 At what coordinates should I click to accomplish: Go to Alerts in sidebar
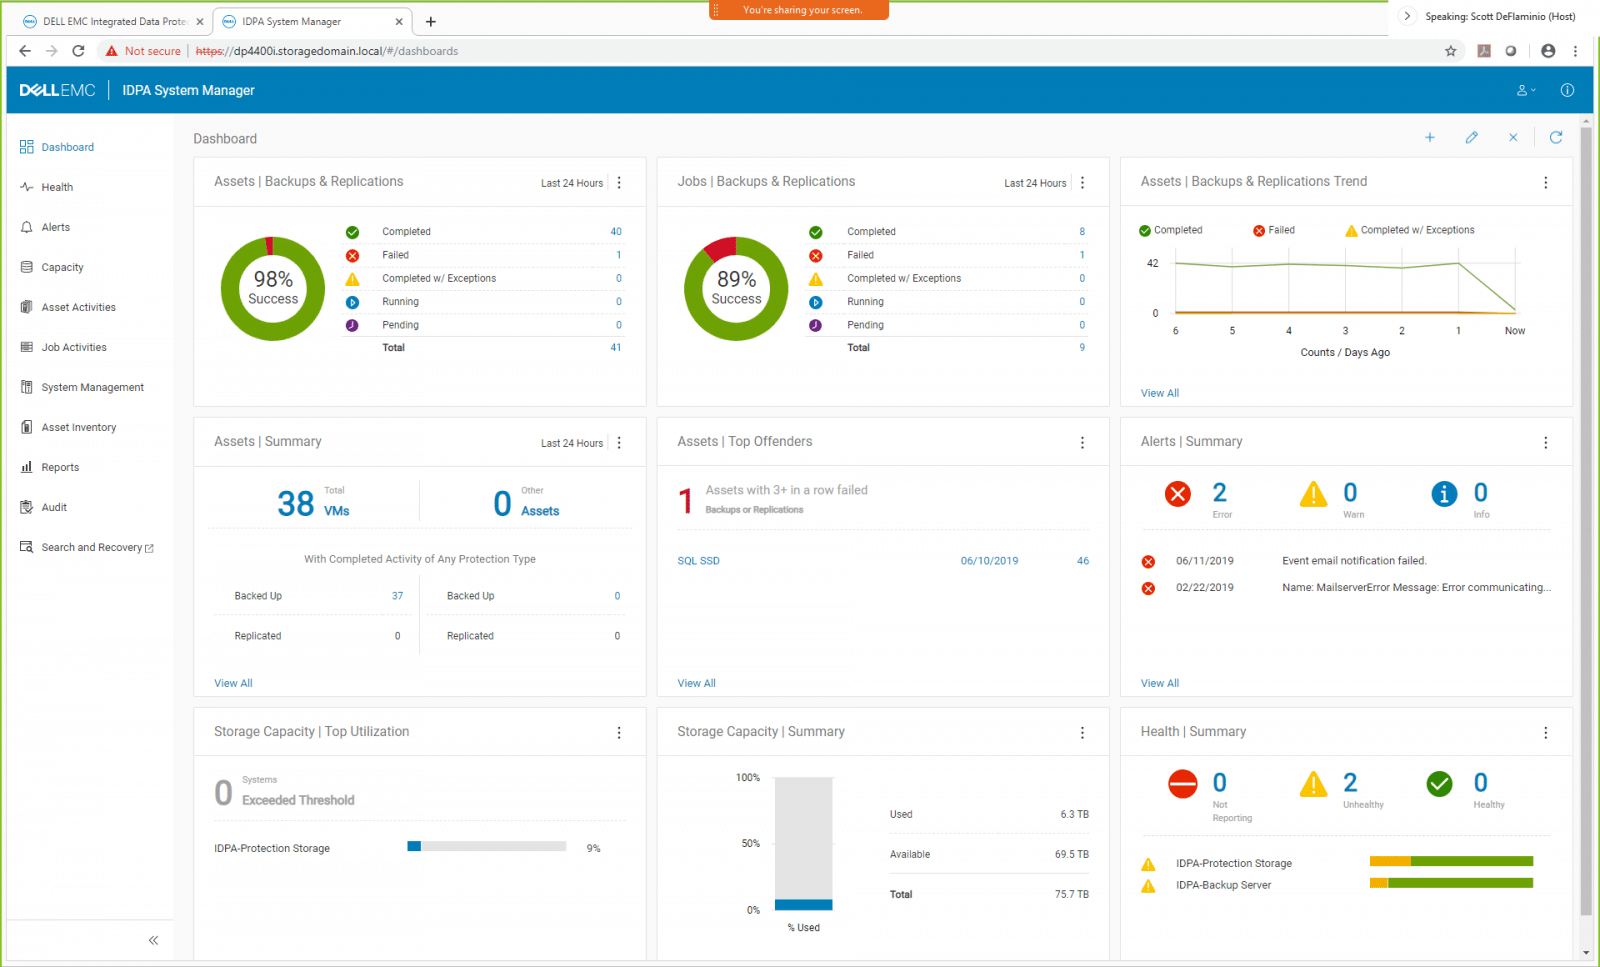click(46, 227)
